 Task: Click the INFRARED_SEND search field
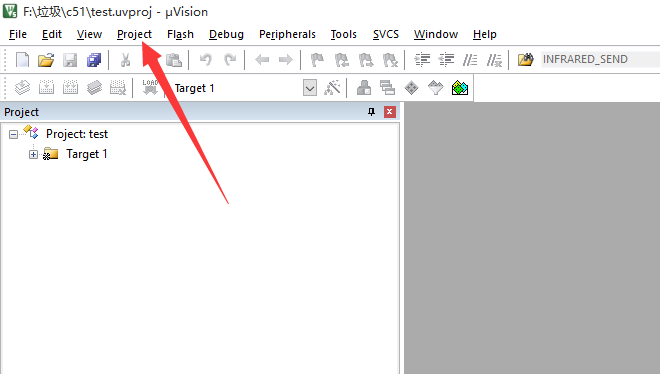coord(601,59)
